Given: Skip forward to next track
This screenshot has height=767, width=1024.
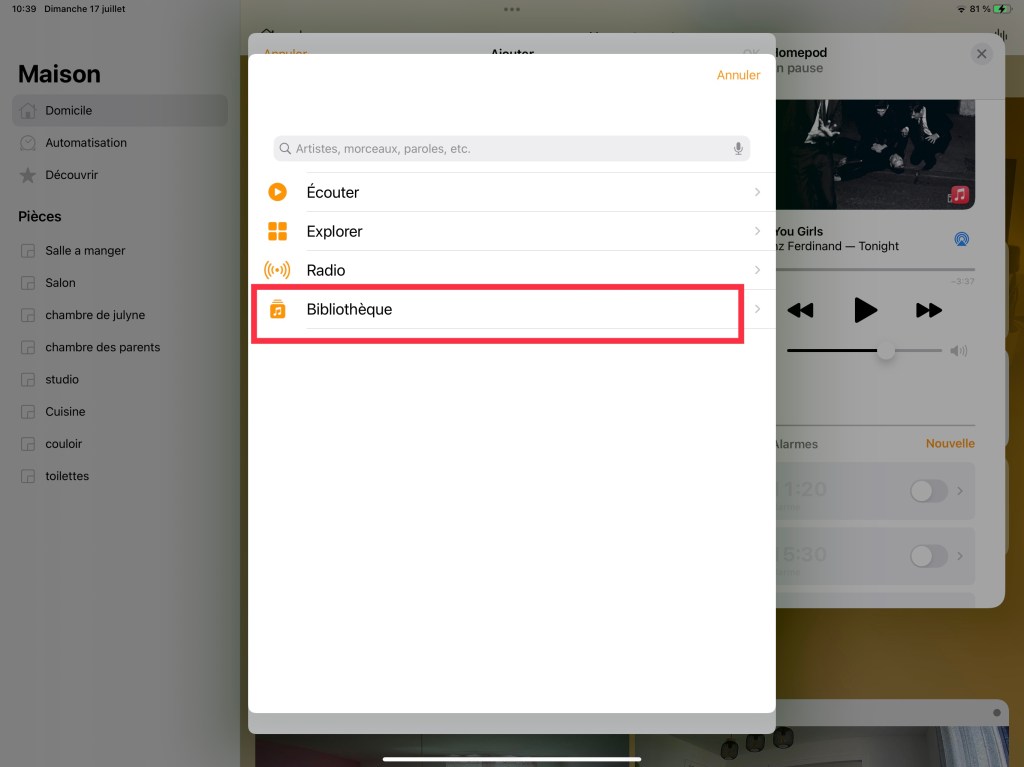Looking at the screenshot, I should [x=929, y=311].
